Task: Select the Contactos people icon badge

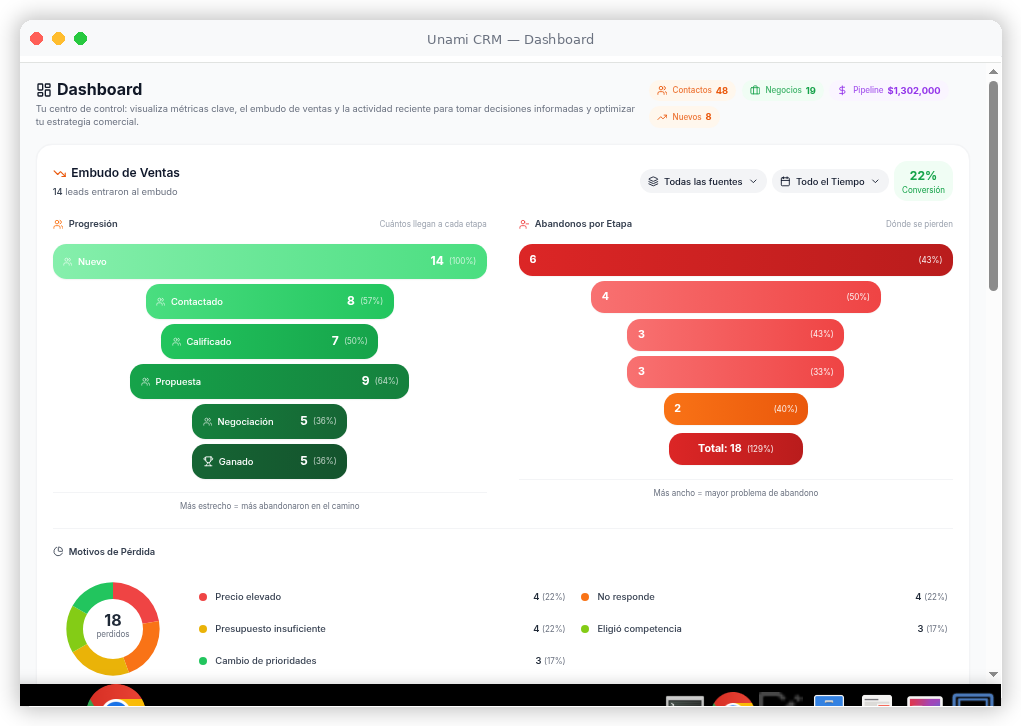Action: [661, 89]
